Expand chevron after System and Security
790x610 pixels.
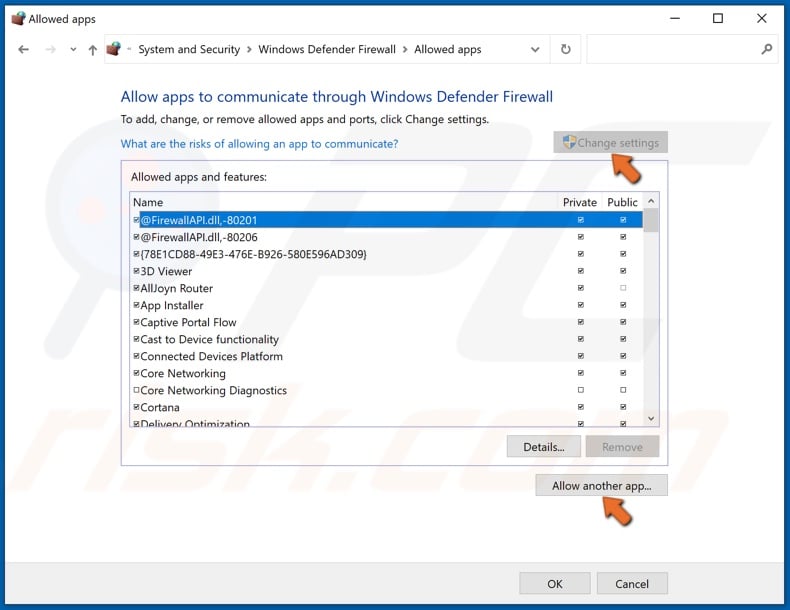point(249,49)
